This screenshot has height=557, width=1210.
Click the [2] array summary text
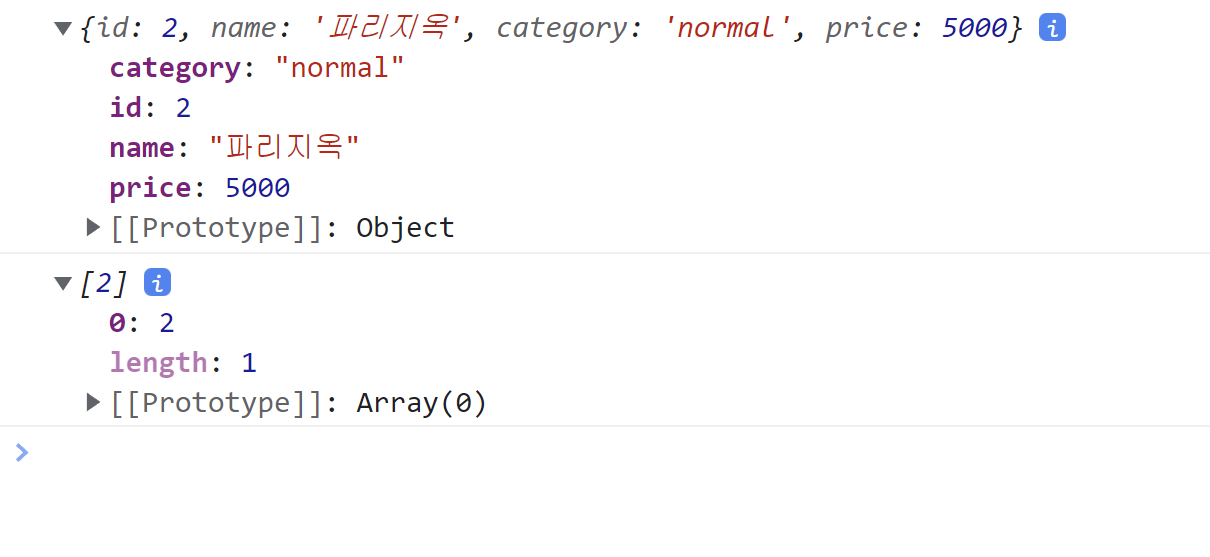coord(104,284)
